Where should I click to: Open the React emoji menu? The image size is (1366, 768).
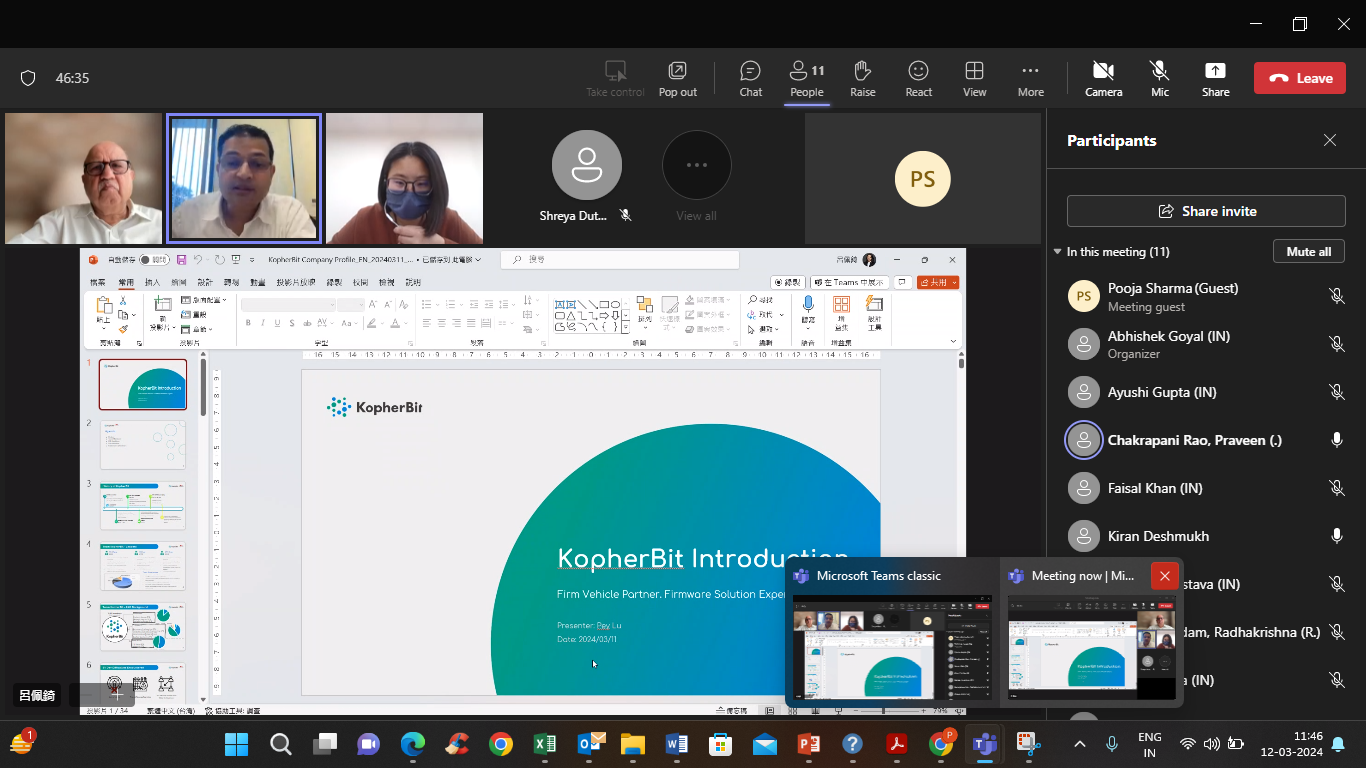click(918, 78)
